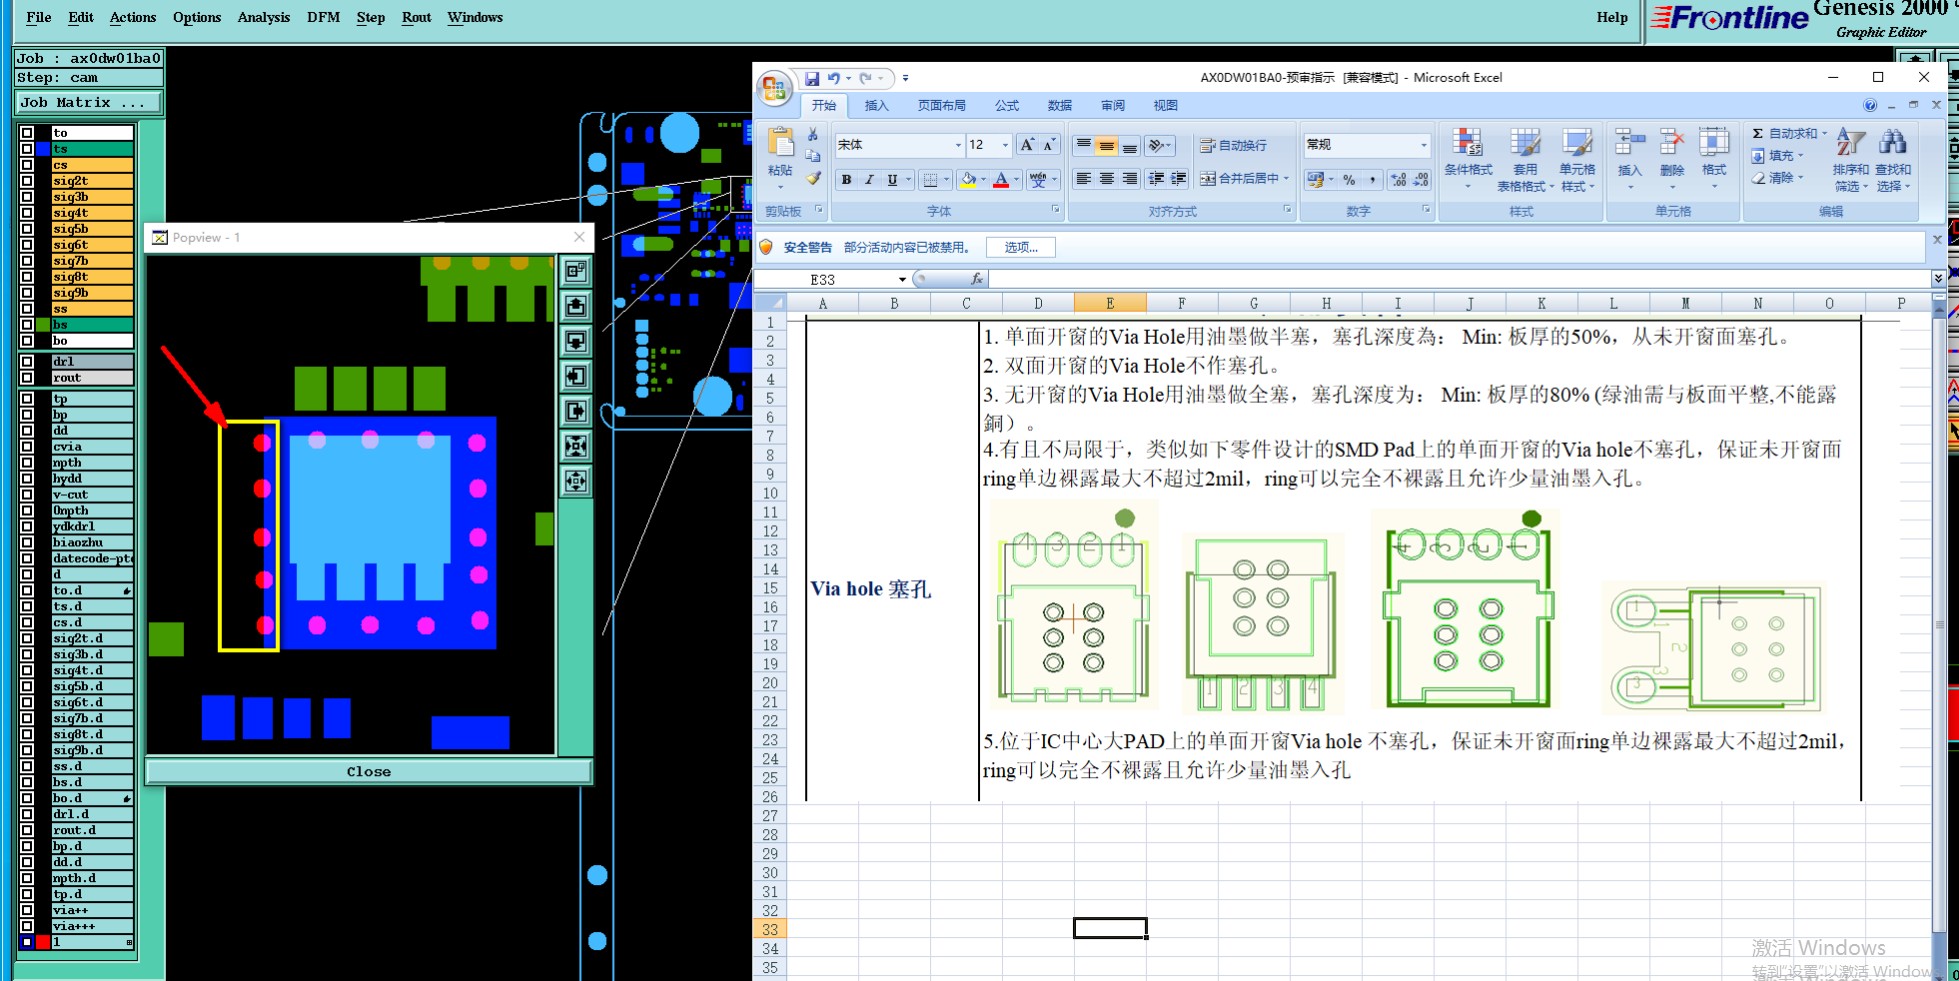Toggle the checkbox for layer ss
Viewport: 1959px width, 981px height.
pos(27,309)
